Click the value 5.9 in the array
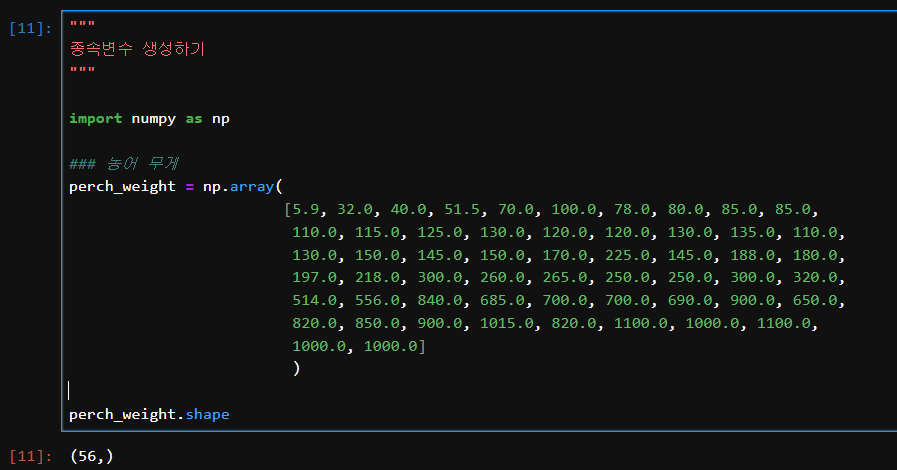897x470 pixels. pyautogui.click(x=306, y=209)
